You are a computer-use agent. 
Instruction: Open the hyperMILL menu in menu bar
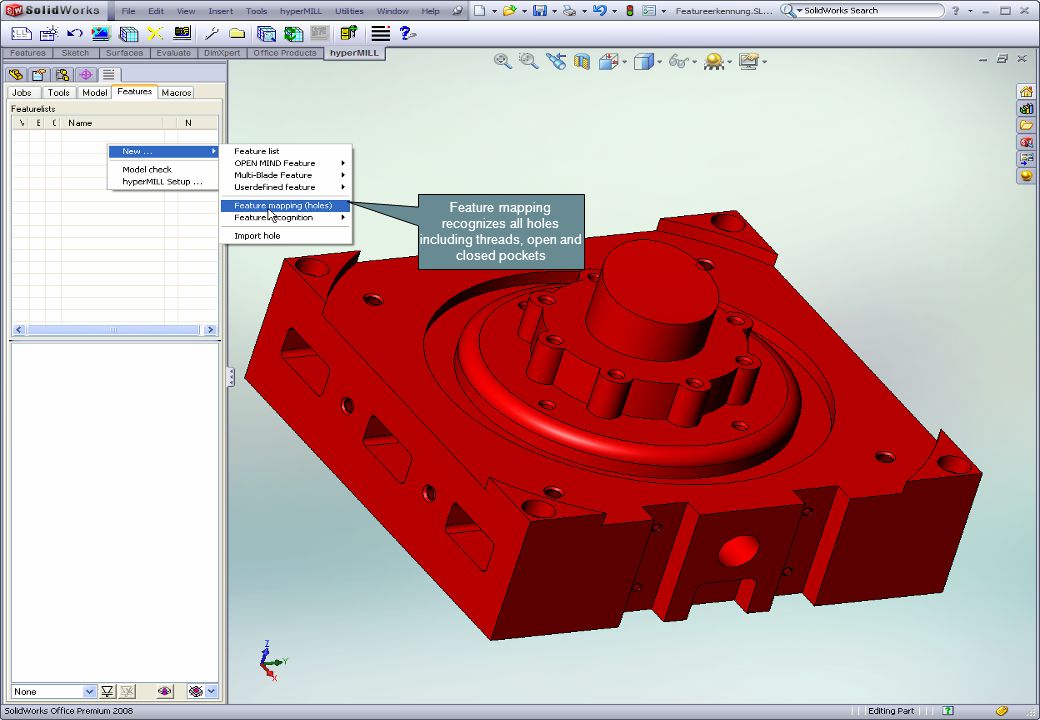tap(300, 11)
